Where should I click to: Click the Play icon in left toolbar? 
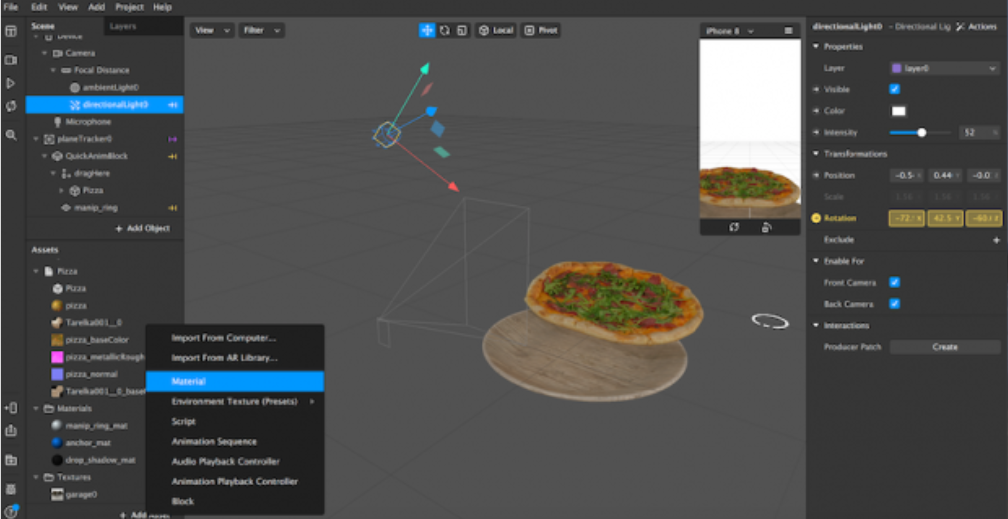(11, 84)
